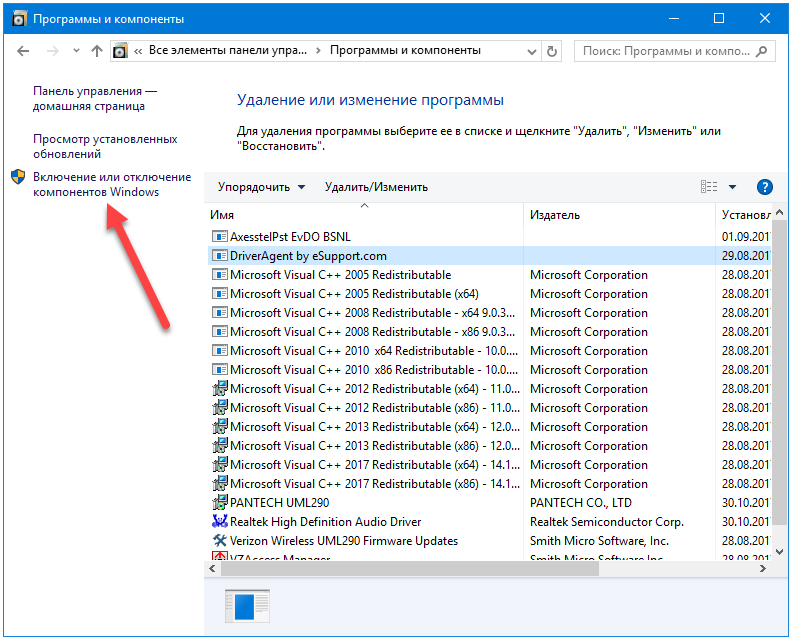Open Просмотр установленных обновлений link
The width and height of the screenshot is (791, 641).
tap(104, 147)
